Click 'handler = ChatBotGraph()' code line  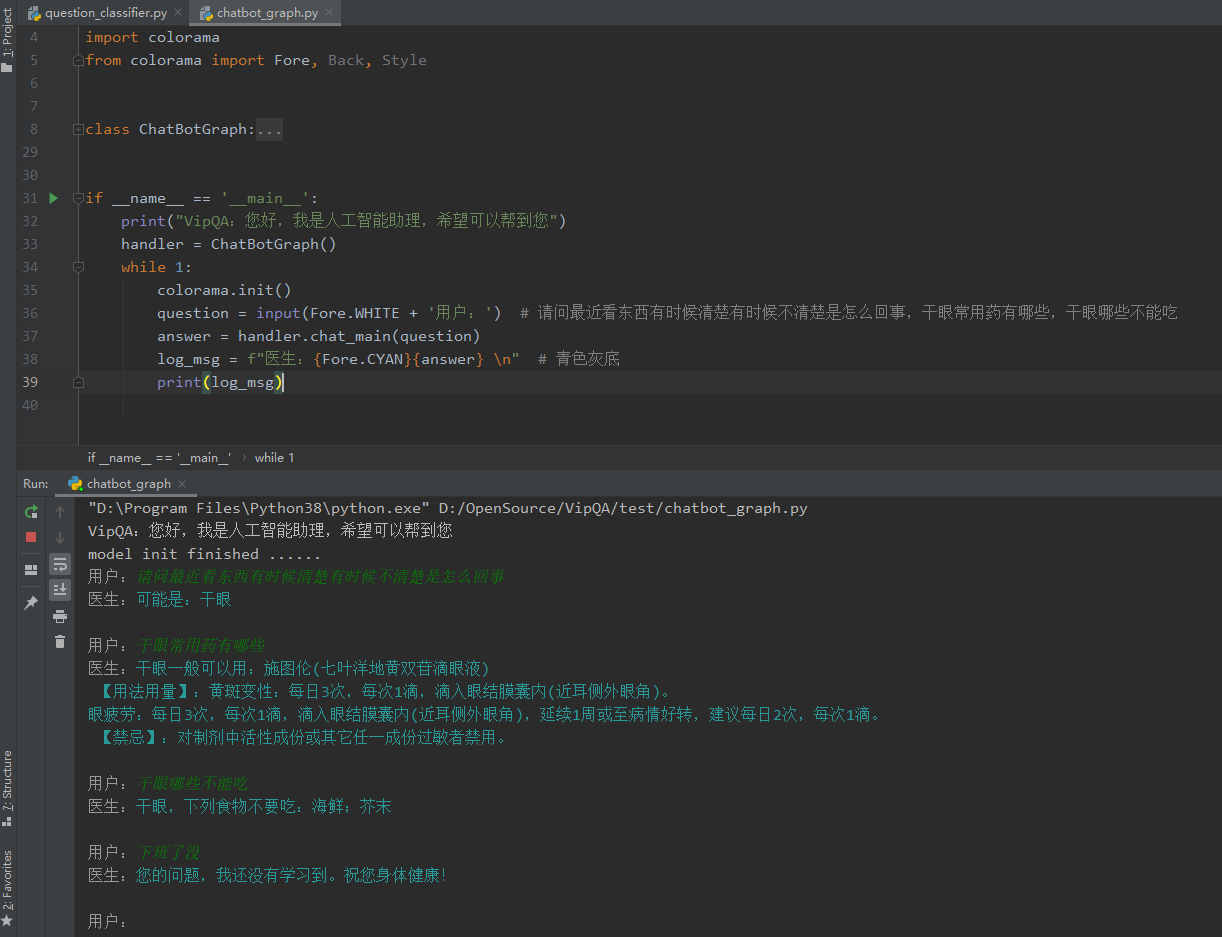point(229,244)
